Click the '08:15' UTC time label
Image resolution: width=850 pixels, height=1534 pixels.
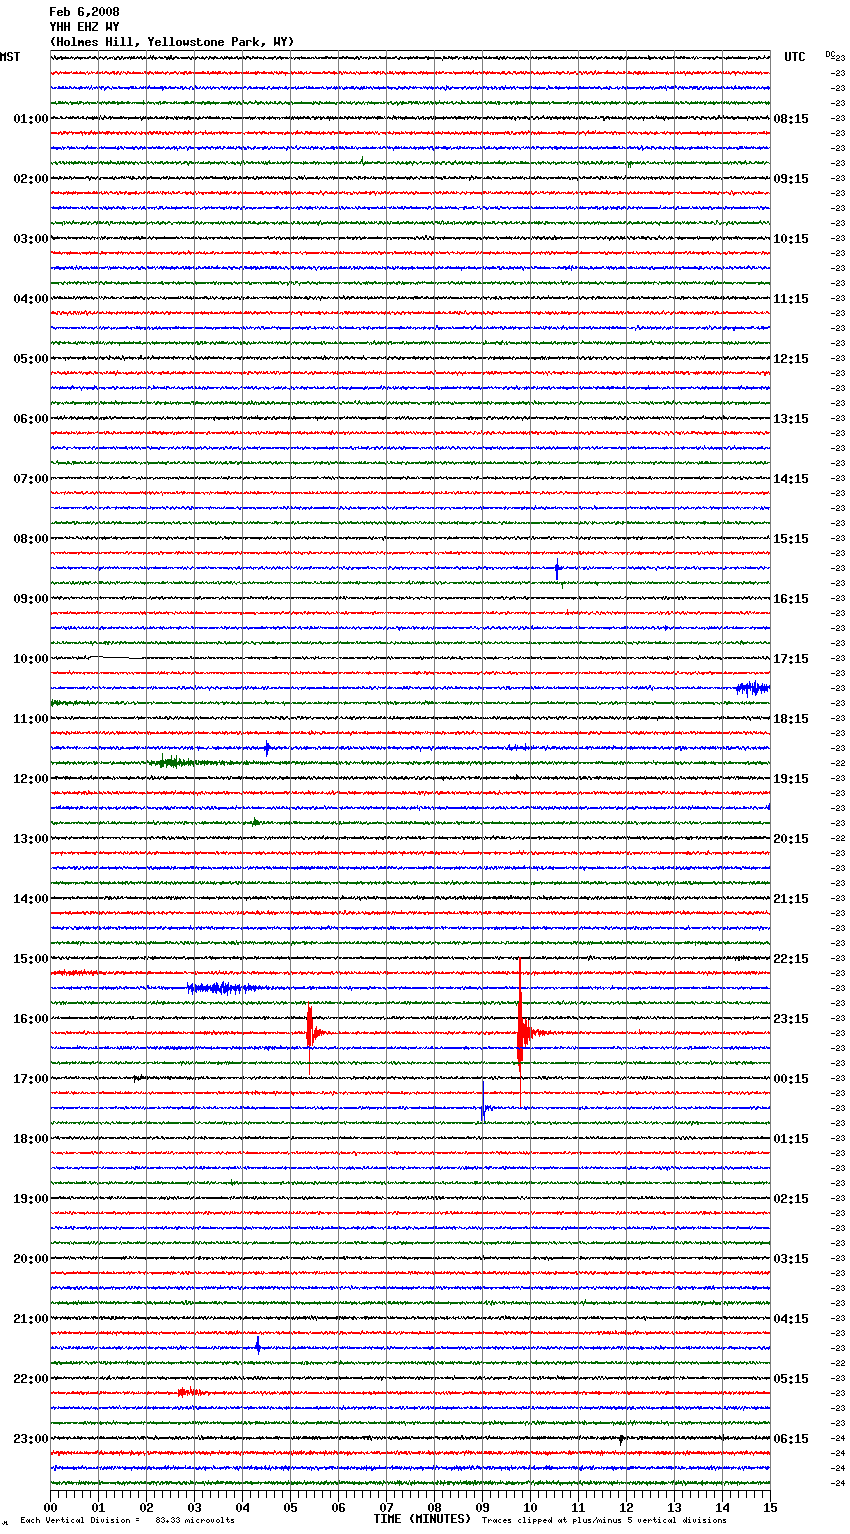(791, 119)
